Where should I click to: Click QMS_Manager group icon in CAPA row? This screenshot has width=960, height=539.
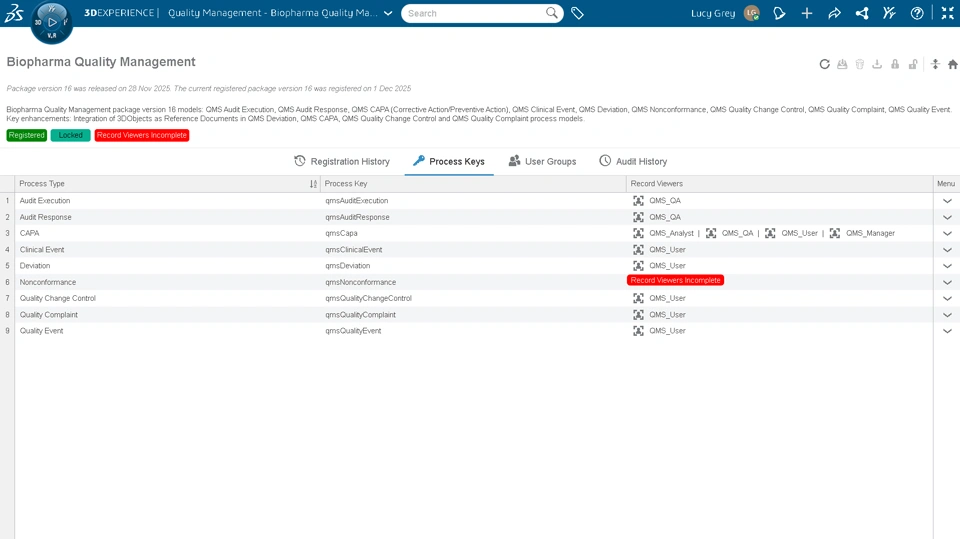coord(834,233)
